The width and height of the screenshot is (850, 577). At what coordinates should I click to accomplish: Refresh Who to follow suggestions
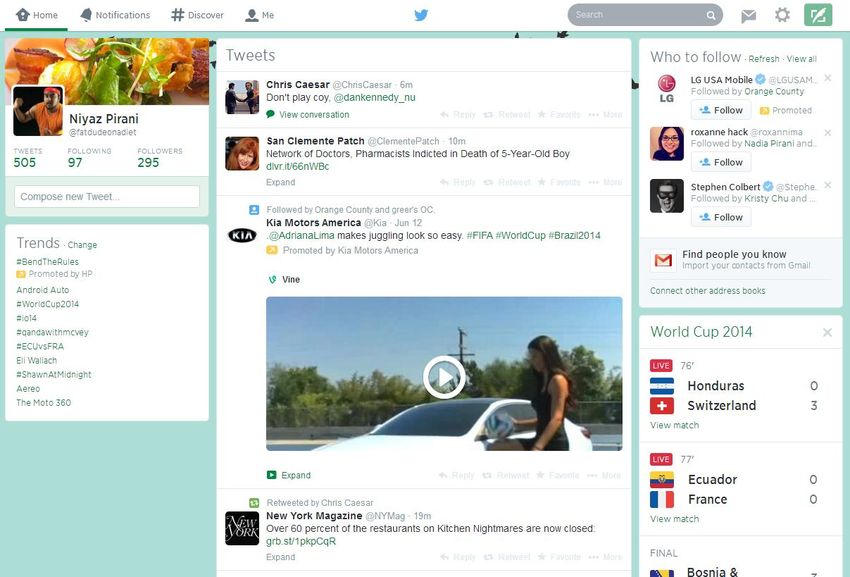(x=764, y=59)
